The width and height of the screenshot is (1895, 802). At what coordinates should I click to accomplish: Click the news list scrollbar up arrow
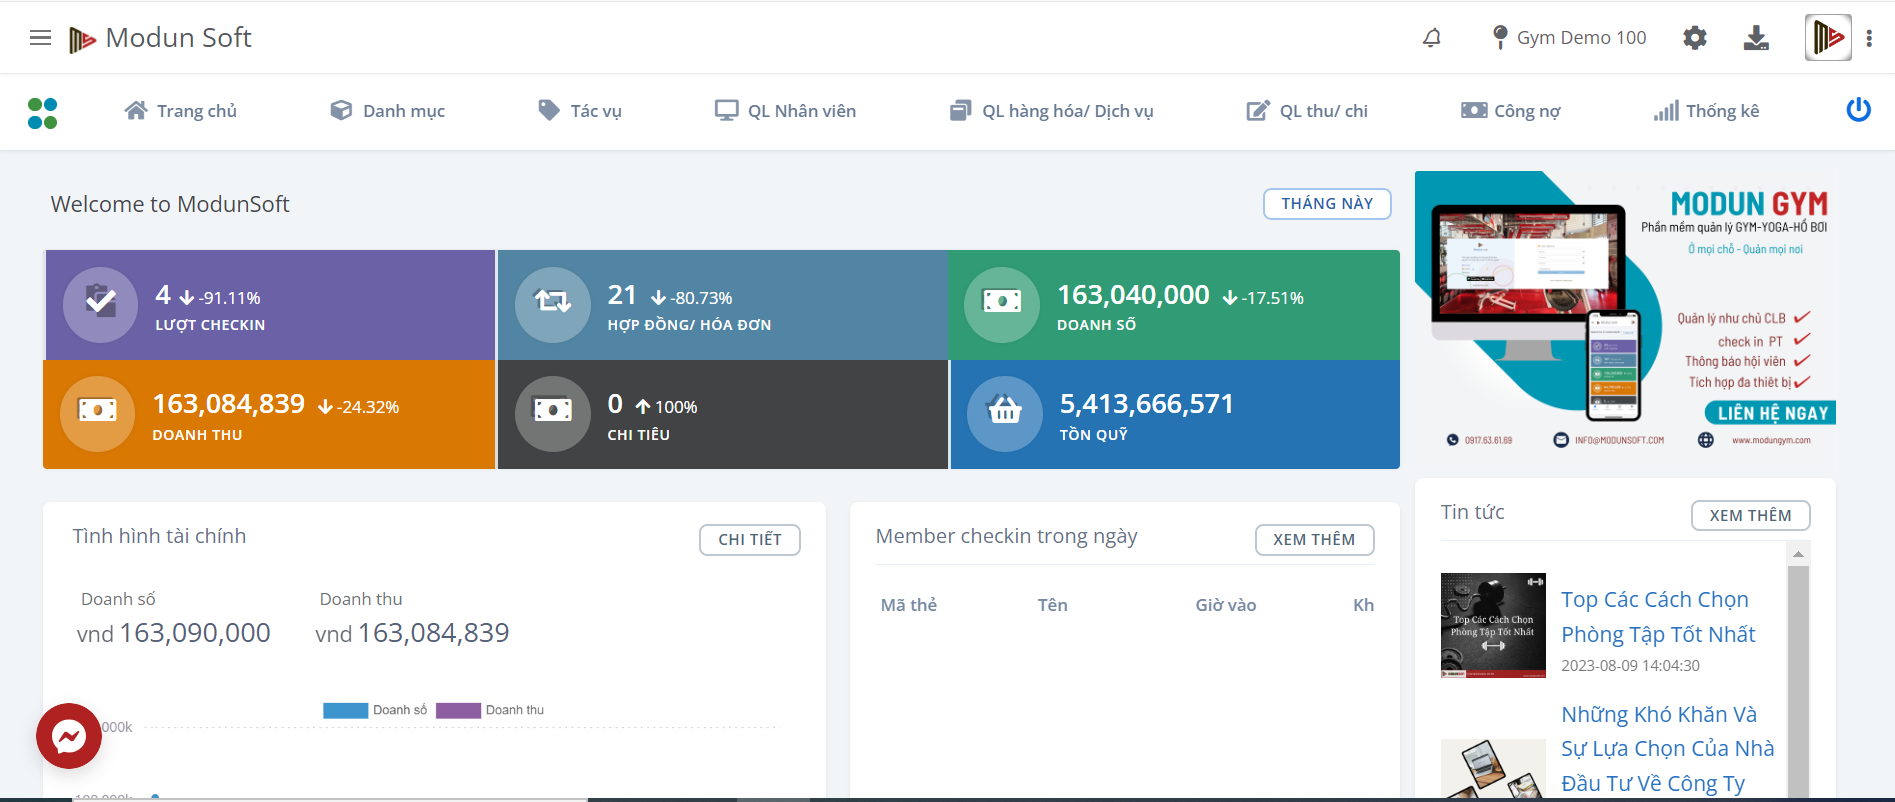[1798, 554]
